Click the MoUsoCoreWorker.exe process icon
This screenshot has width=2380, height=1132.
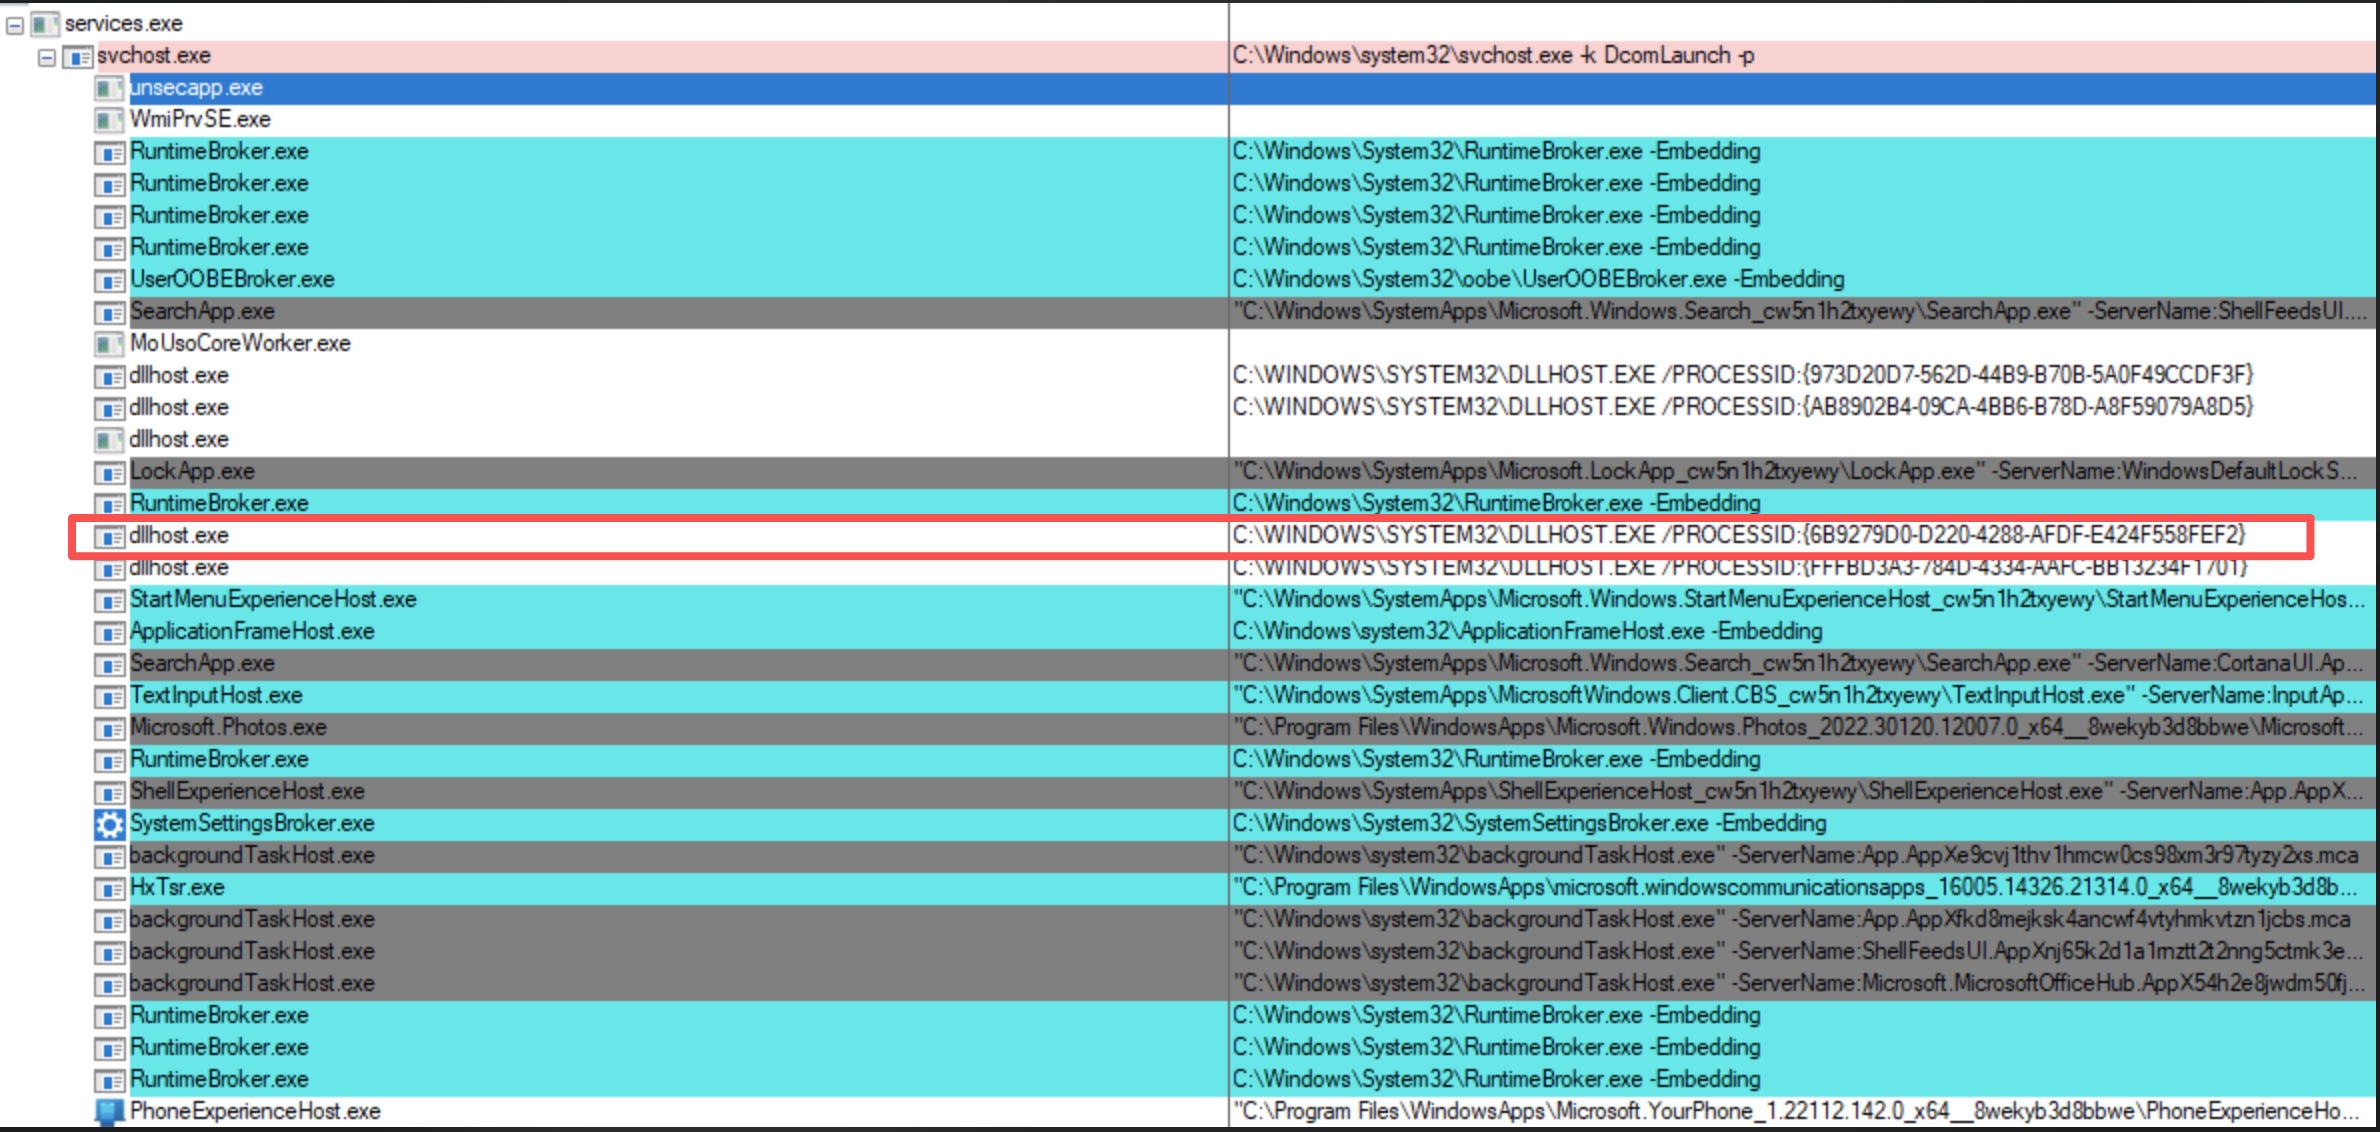(x=109, y=345)
